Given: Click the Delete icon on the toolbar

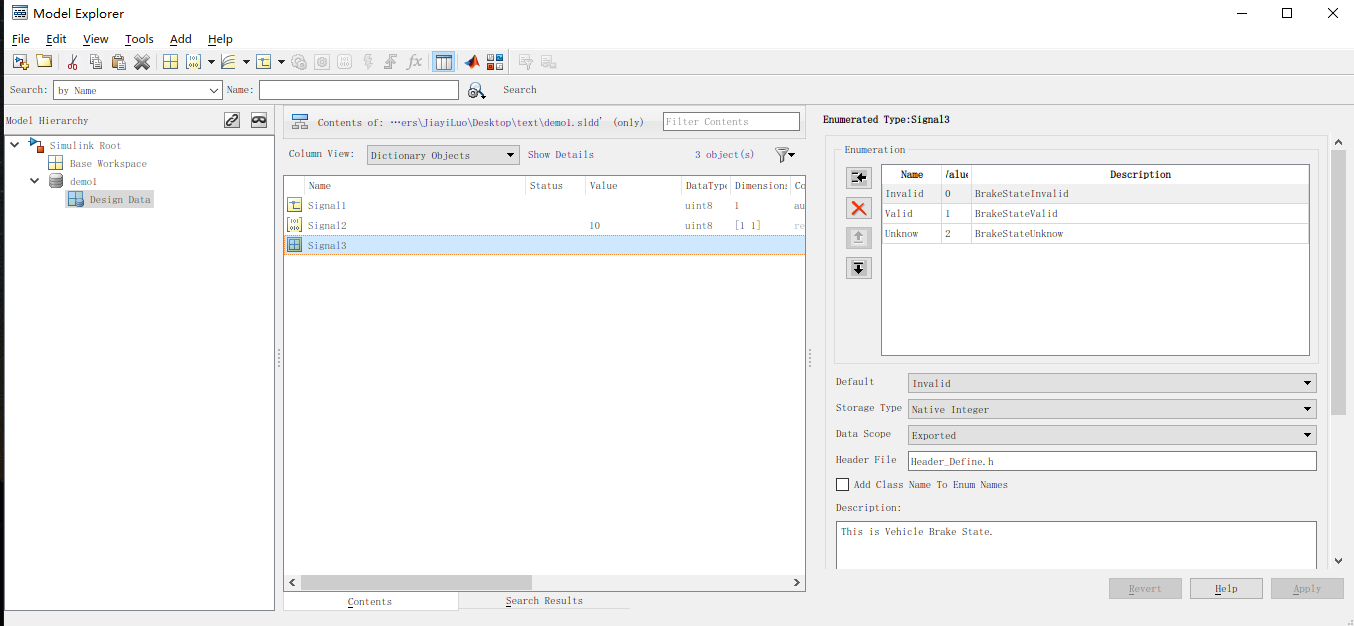Looking at the screenshot, I should [141, 61].
